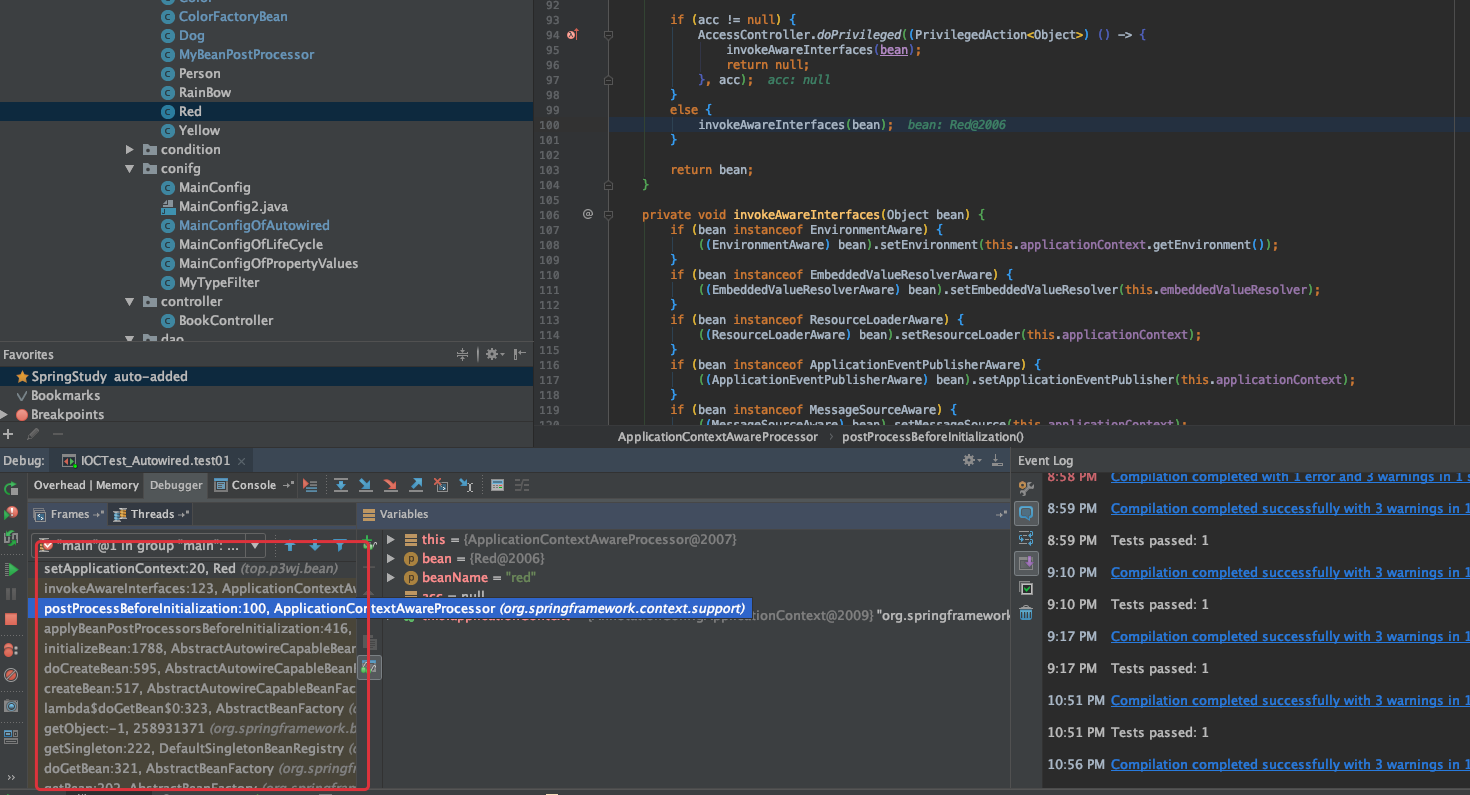Select the Frames tab
This screenshot has width=1470, height=795.
click(69, 514)
